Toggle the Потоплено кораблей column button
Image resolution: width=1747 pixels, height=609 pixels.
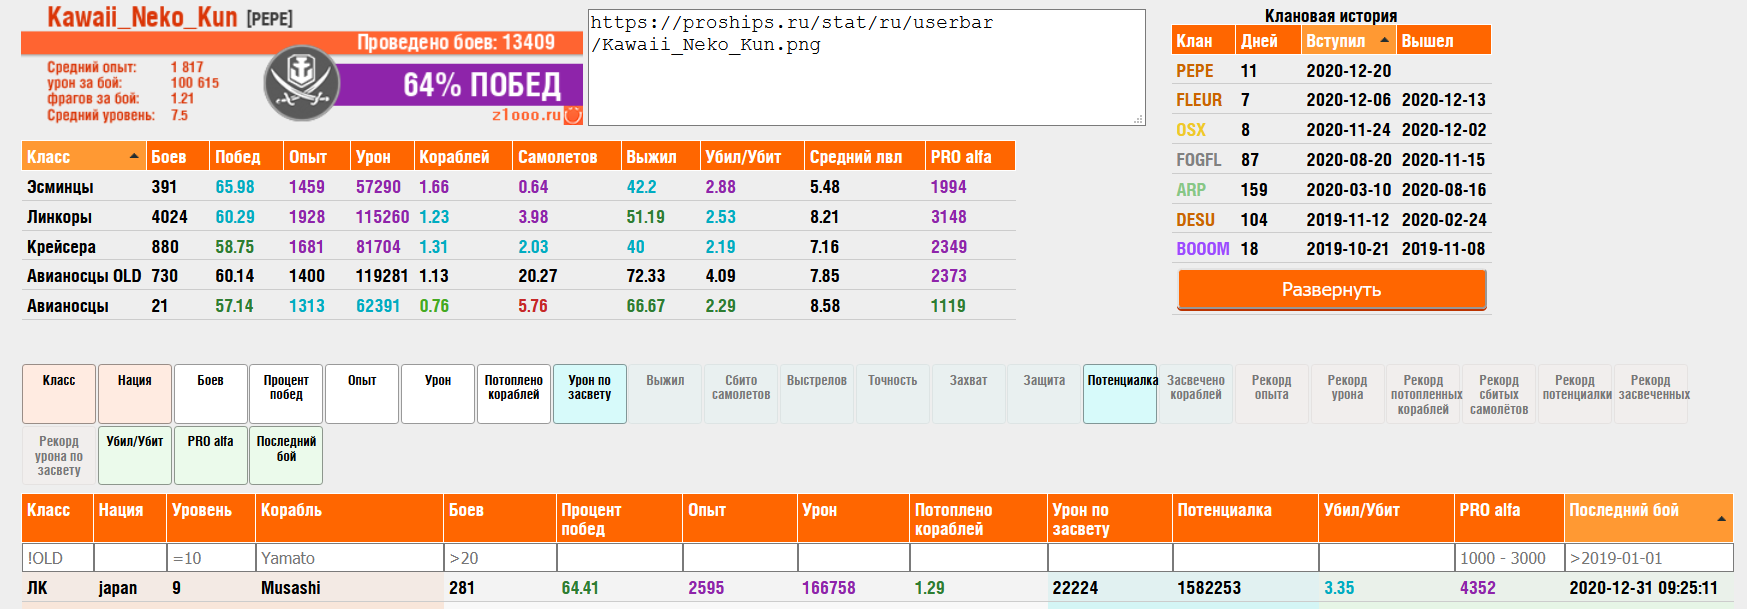(x=514, y=394)
